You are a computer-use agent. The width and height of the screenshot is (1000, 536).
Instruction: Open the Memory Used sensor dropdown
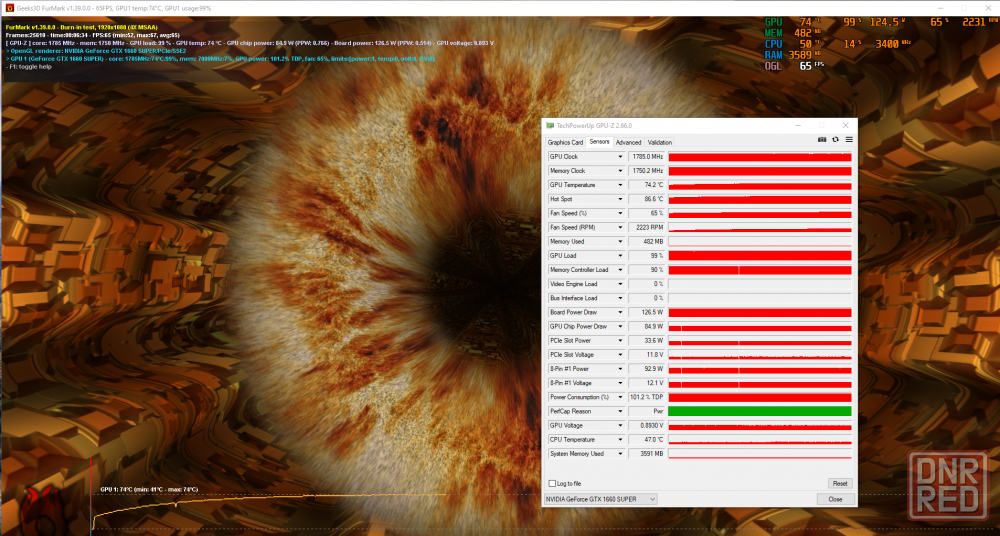click(619, 242)
